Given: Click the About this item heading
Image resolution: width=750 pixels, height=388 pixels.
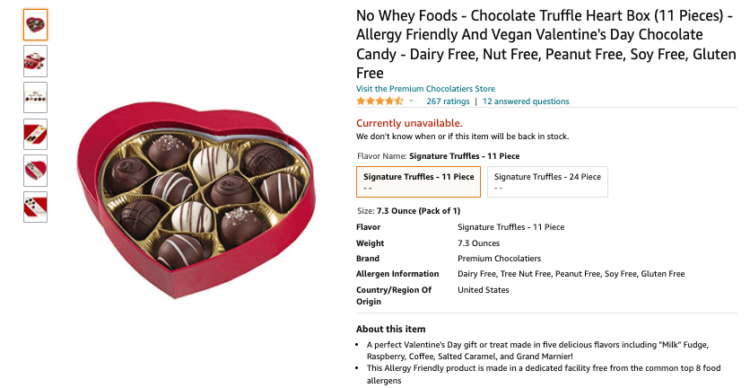Looking at the screenshot, I should 391,329.
